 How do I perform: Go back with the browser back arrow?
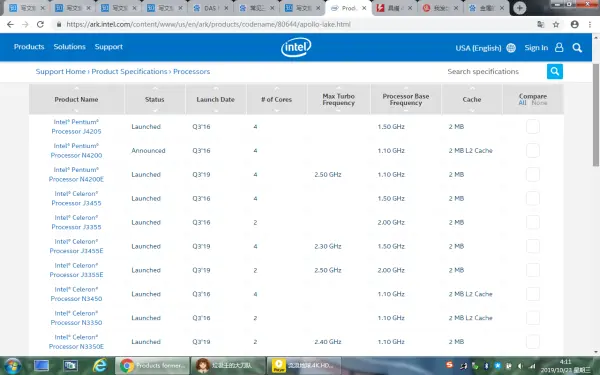10,24
